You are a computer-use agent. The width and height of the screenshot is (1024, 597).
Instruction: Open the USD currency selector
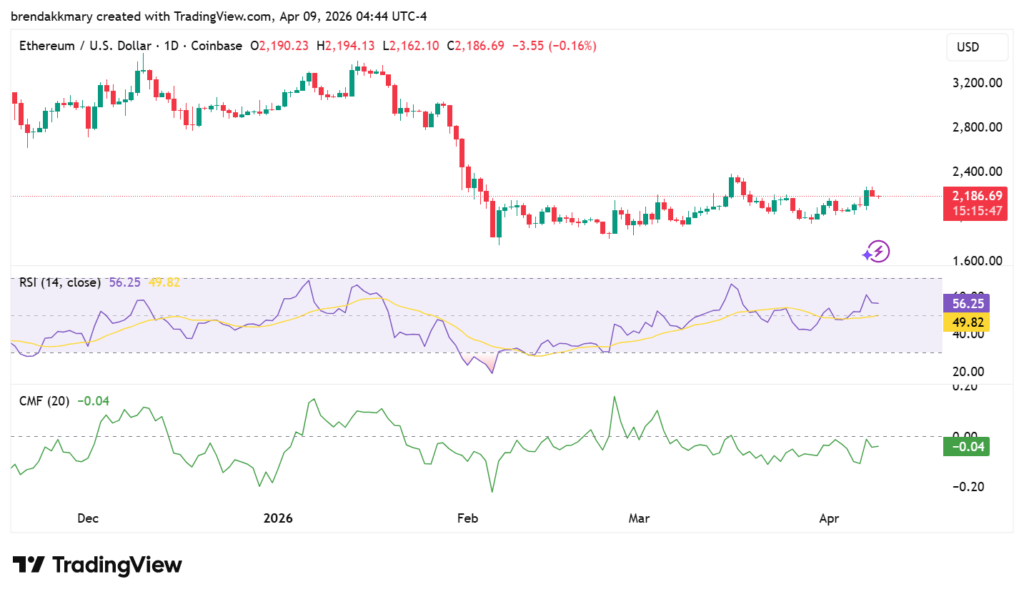(x=977, y=46)
